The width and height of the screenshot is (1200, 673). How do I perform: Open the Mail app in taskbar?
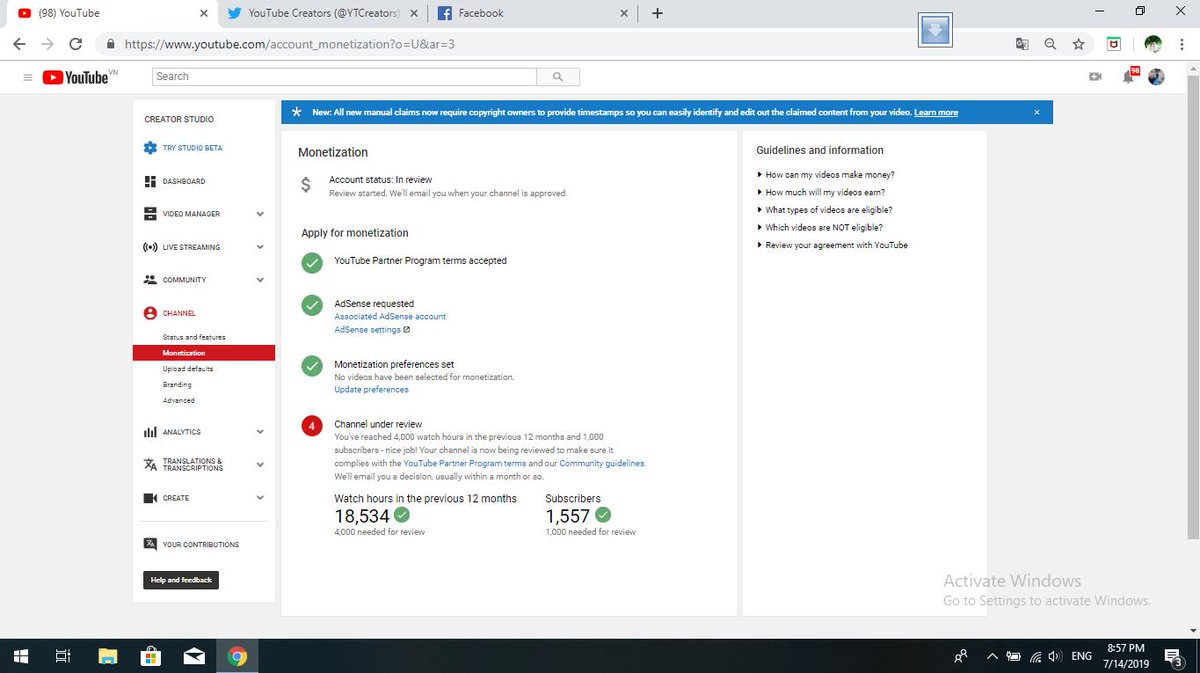(194, 657)
